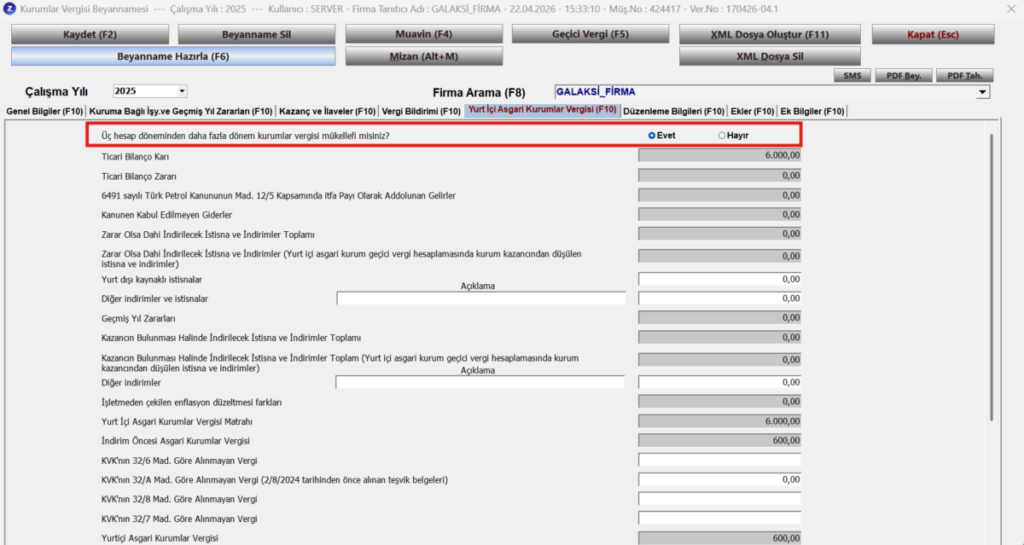The height and width of the screenshot is (545, 1024).
Task: Click Kanunen Kabul Edilmeyen Giderler value field
Action: pyautogui.click(x=720, y=215)
